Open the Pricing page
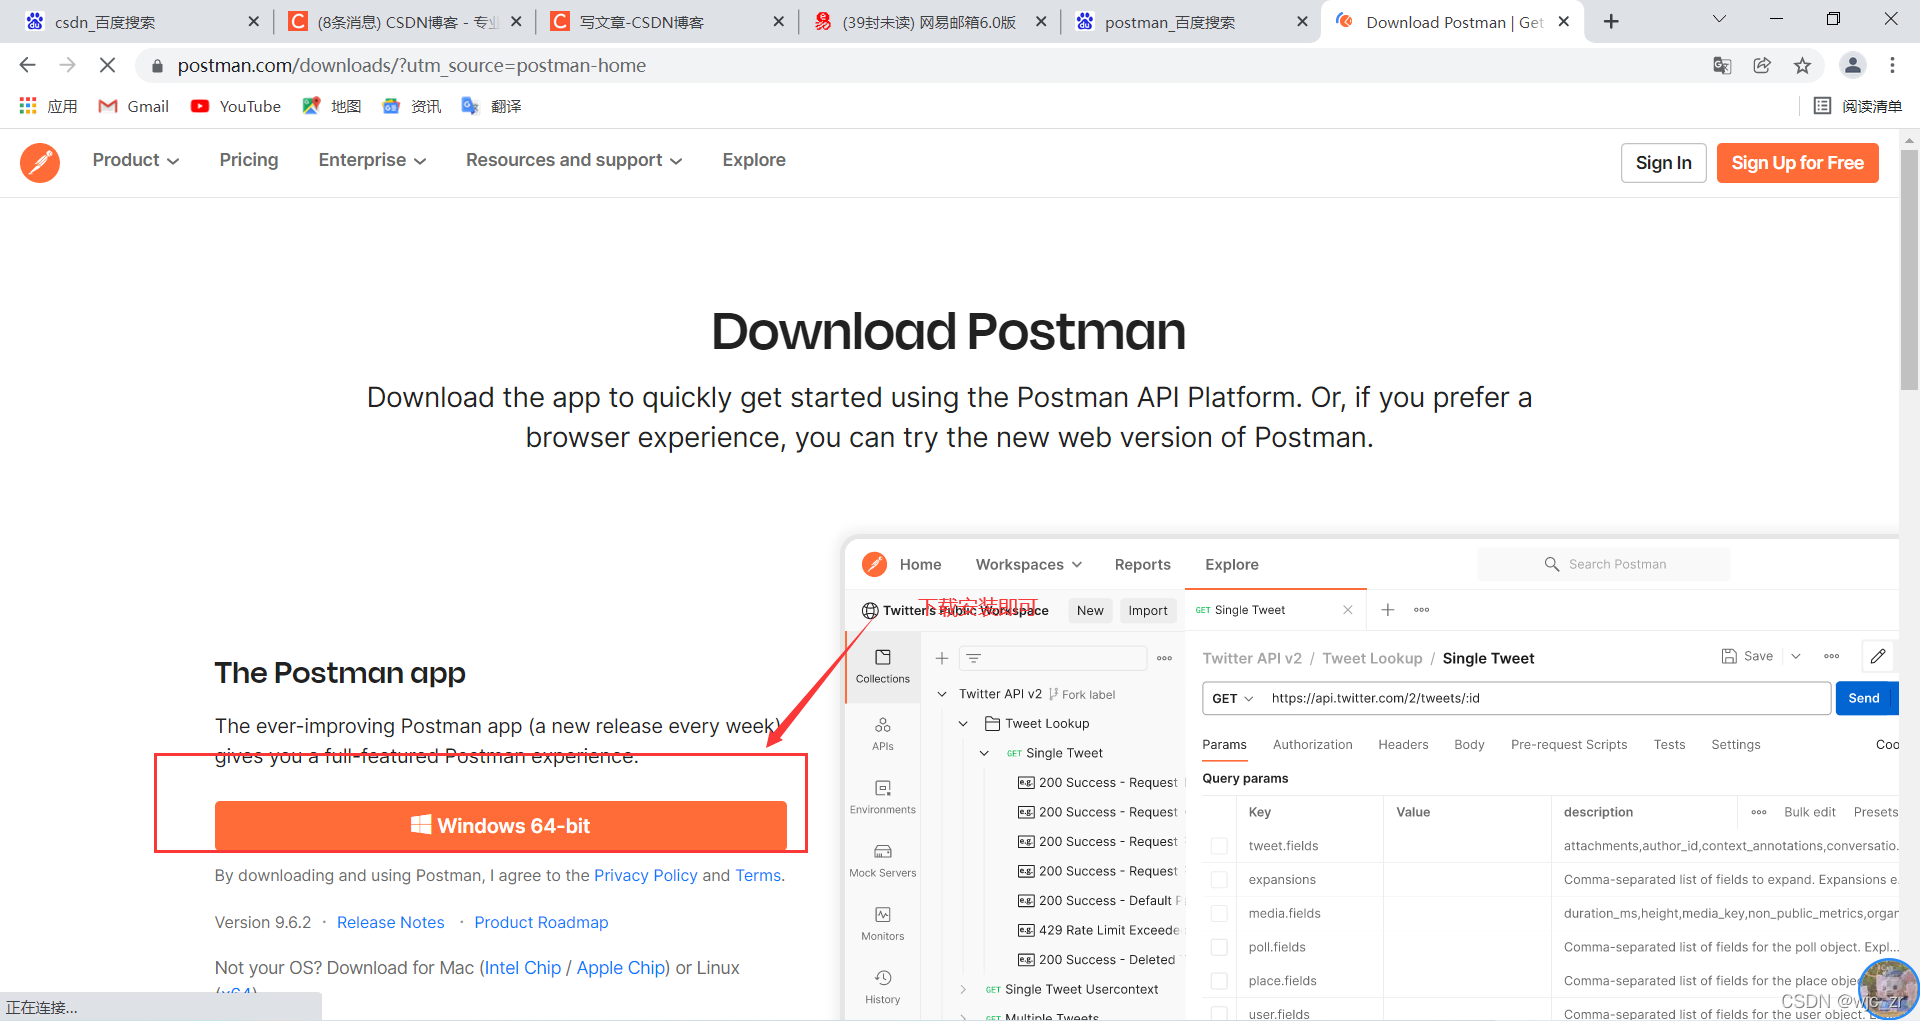Viewport: 1920px width, 1021px height. (x=249, y=160)
